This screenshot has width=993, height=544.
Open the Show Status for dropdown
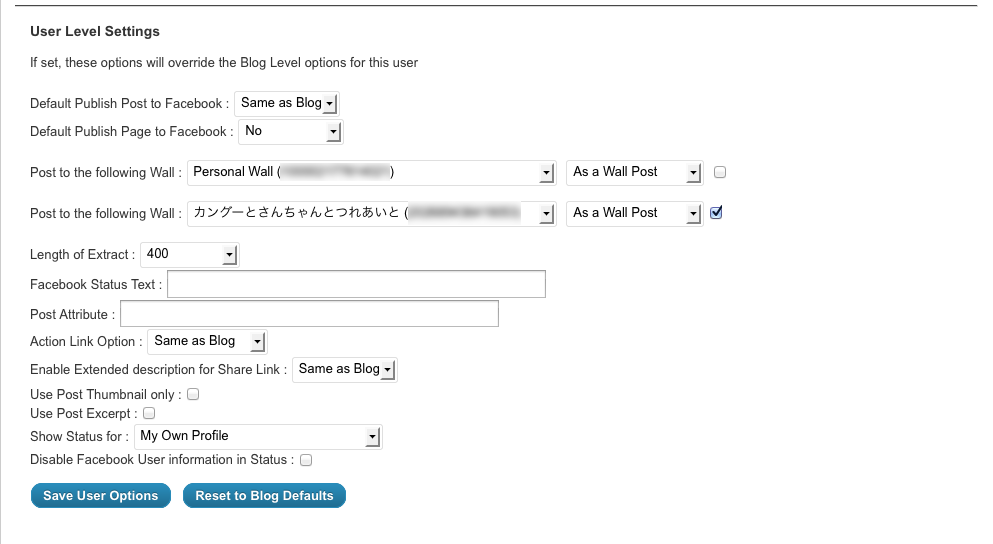point(258,436)
